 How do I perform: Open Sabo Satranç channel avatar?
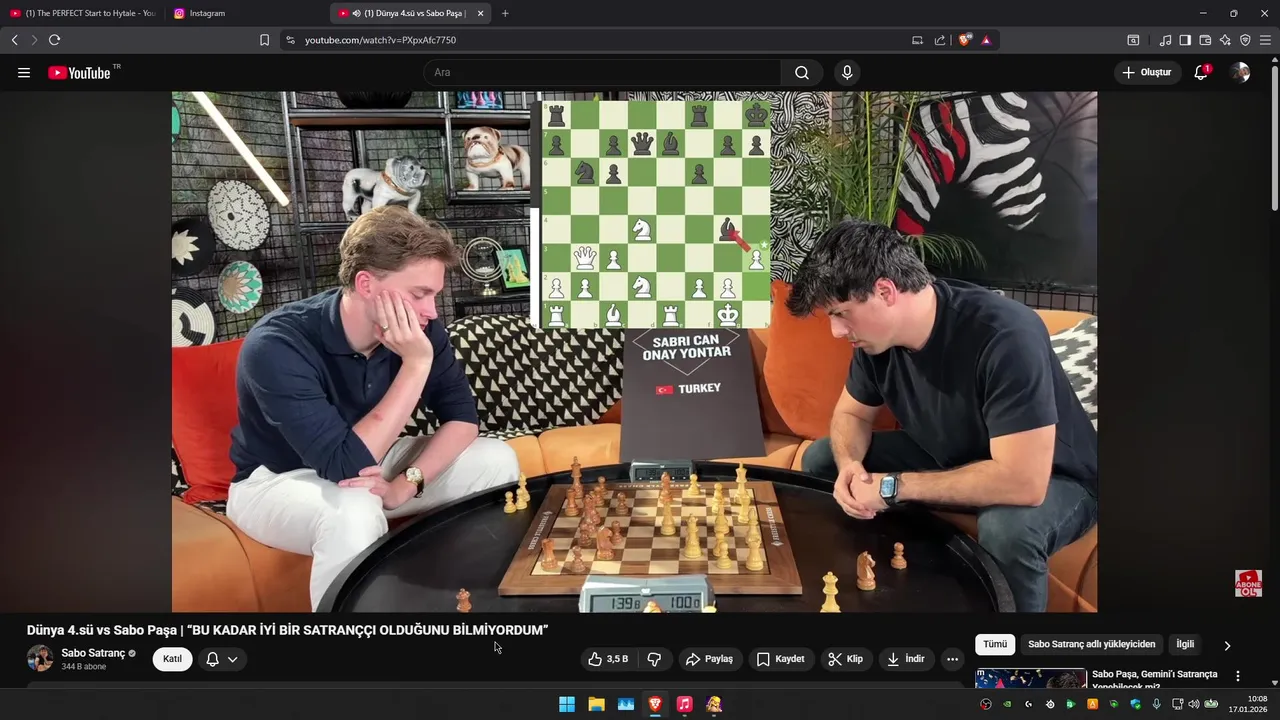[40, 658]
